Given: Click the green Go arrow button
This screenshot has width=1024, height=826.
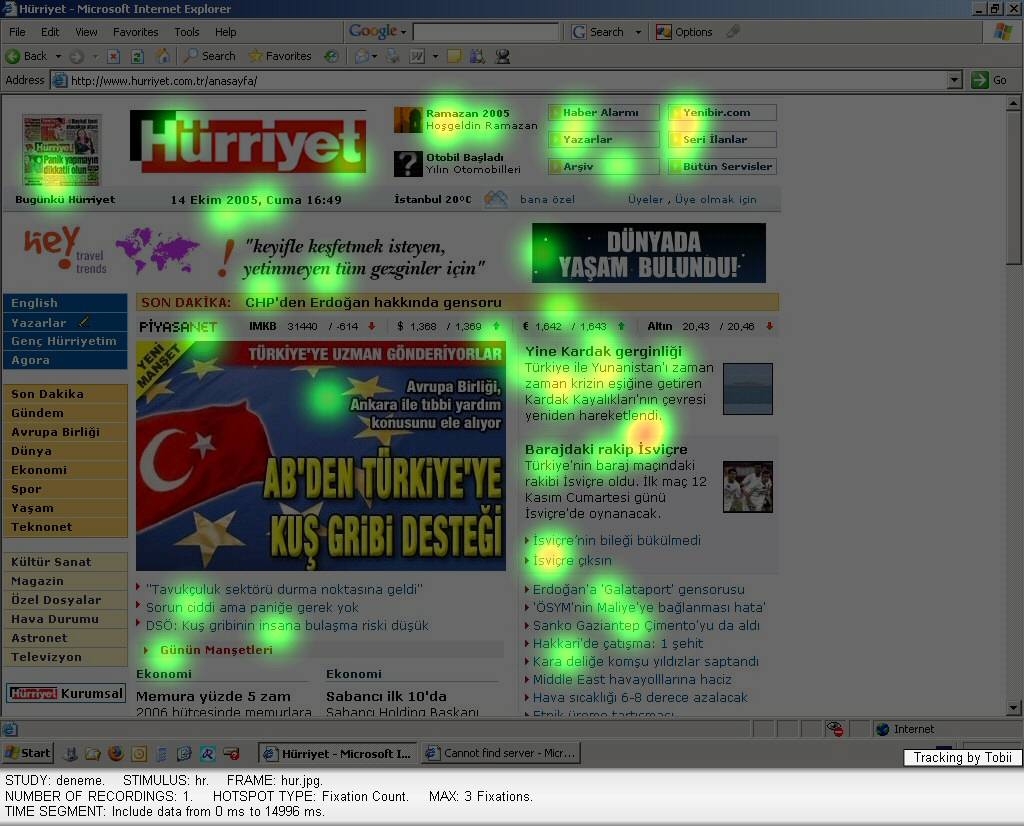Looking at the screenshot, I should coord(979,80).
